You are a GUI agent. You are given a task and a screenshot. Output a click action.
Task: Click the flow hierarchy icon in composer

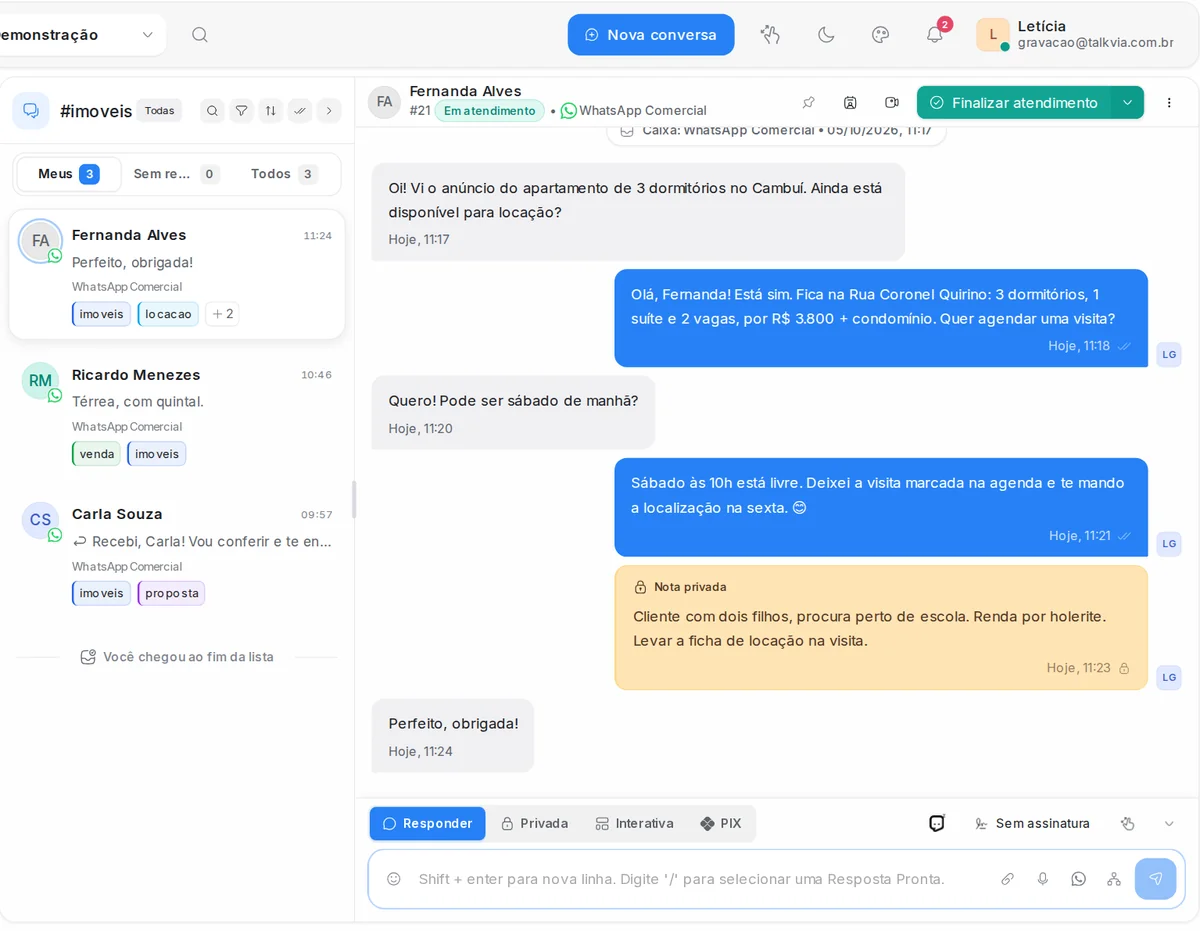click(x=1114, y=879)
